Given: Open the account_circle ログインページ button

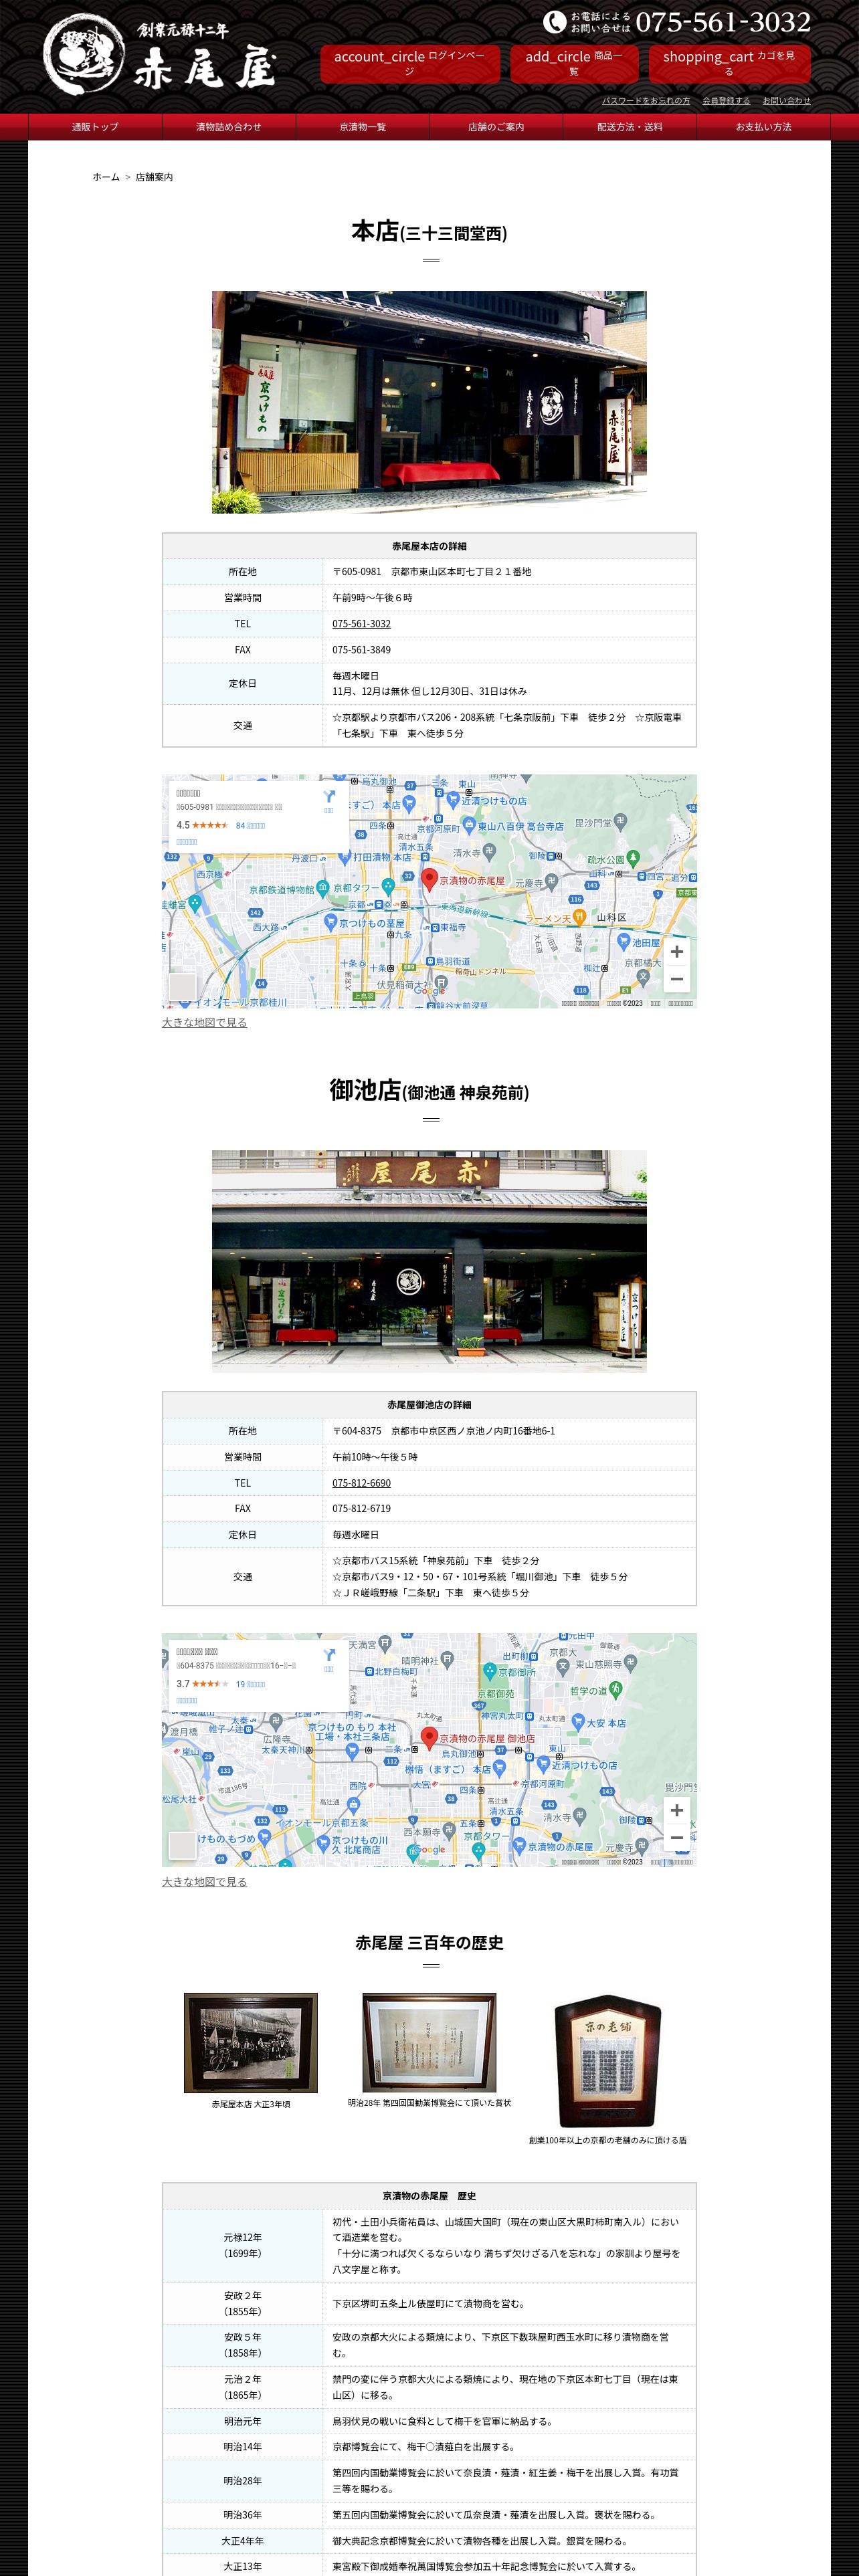Looking at the screenshot, I should pyautogui.click(x=409, y=63).
